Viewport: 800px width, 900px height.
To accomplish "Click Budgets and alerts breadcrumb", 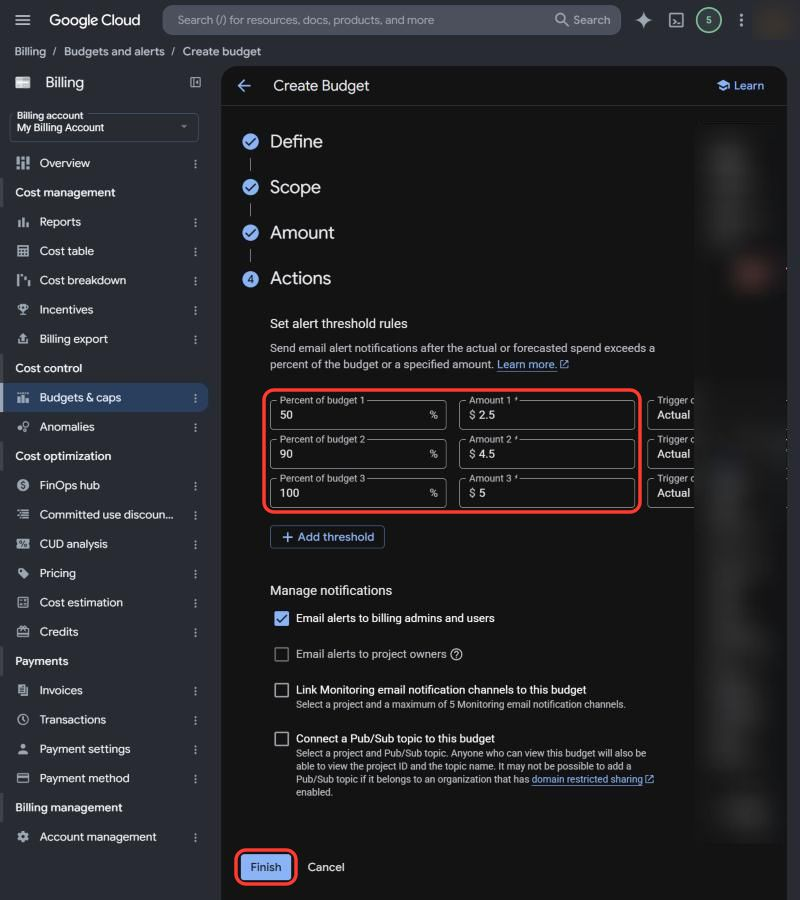I will pos(114,51).
